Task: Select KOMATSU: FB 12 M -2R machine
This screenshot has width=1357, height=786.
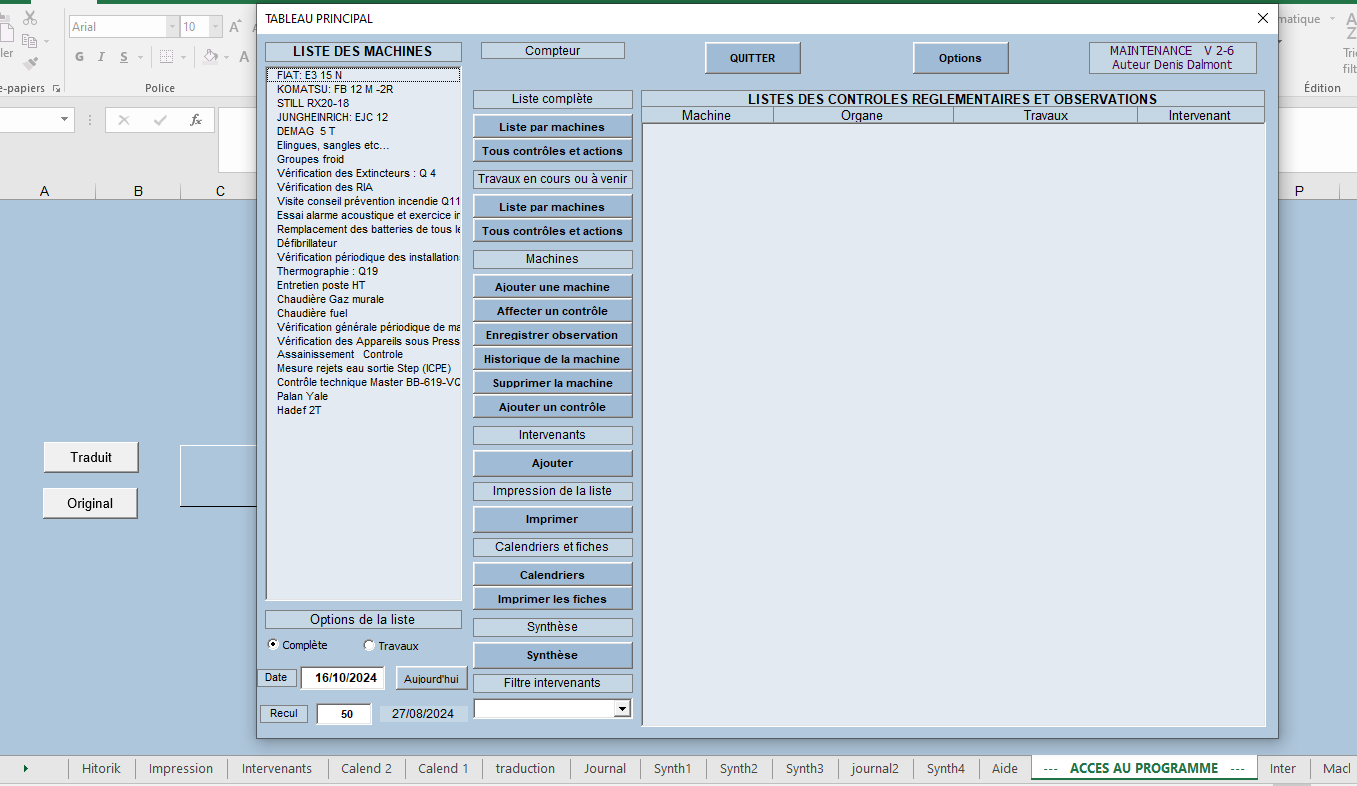Action: click(364, 89)
